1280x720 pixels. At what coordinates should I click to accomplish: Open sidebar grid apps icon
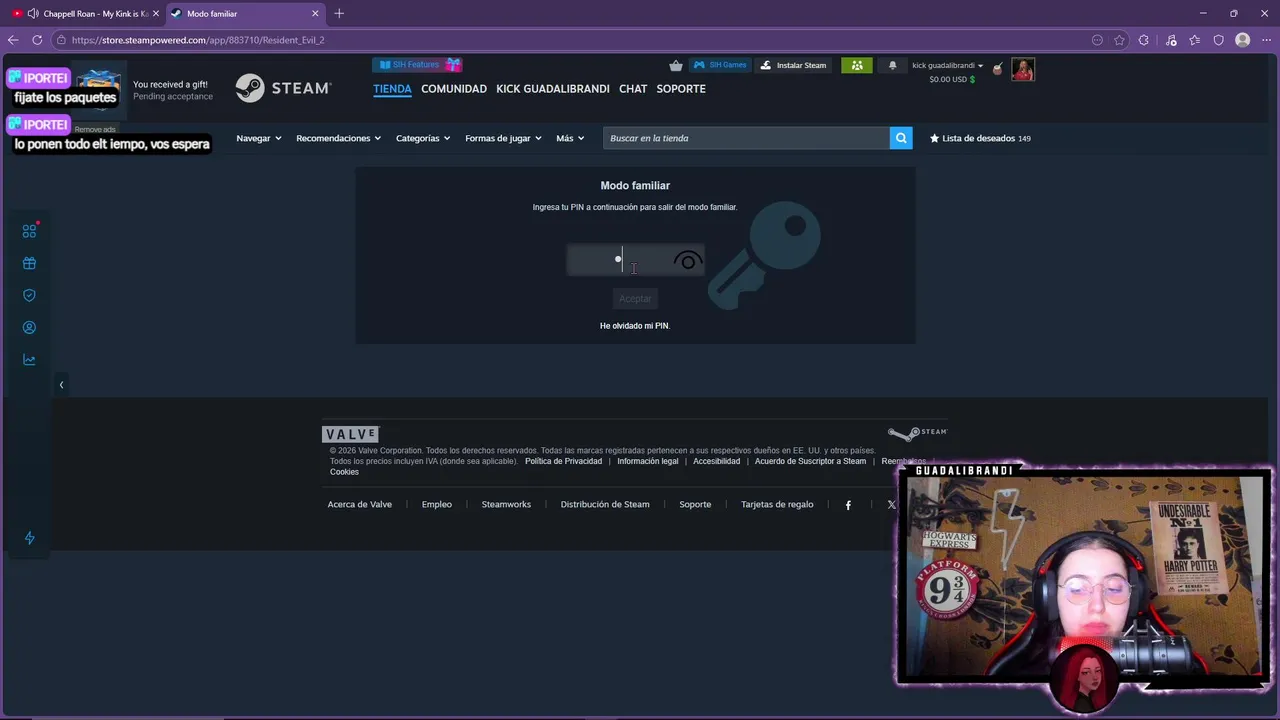(x=29, y=231)
